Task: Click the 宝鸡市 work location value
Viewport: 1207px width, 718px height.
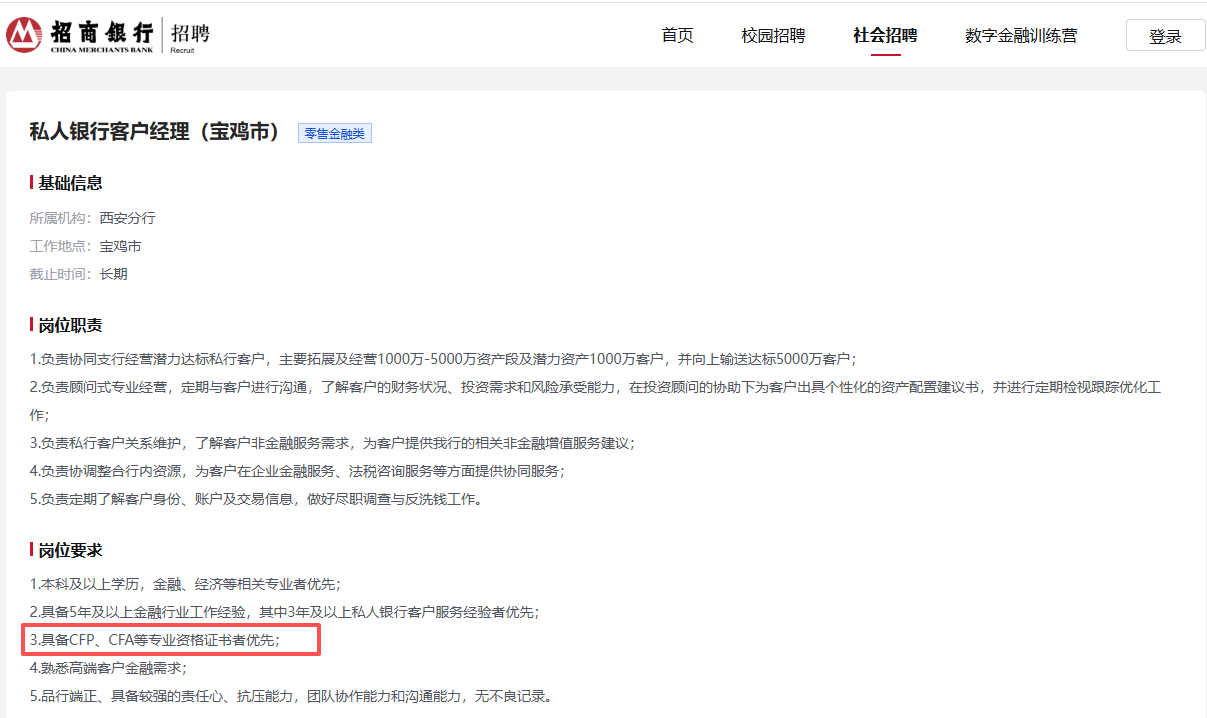Action: pos(120,246)
